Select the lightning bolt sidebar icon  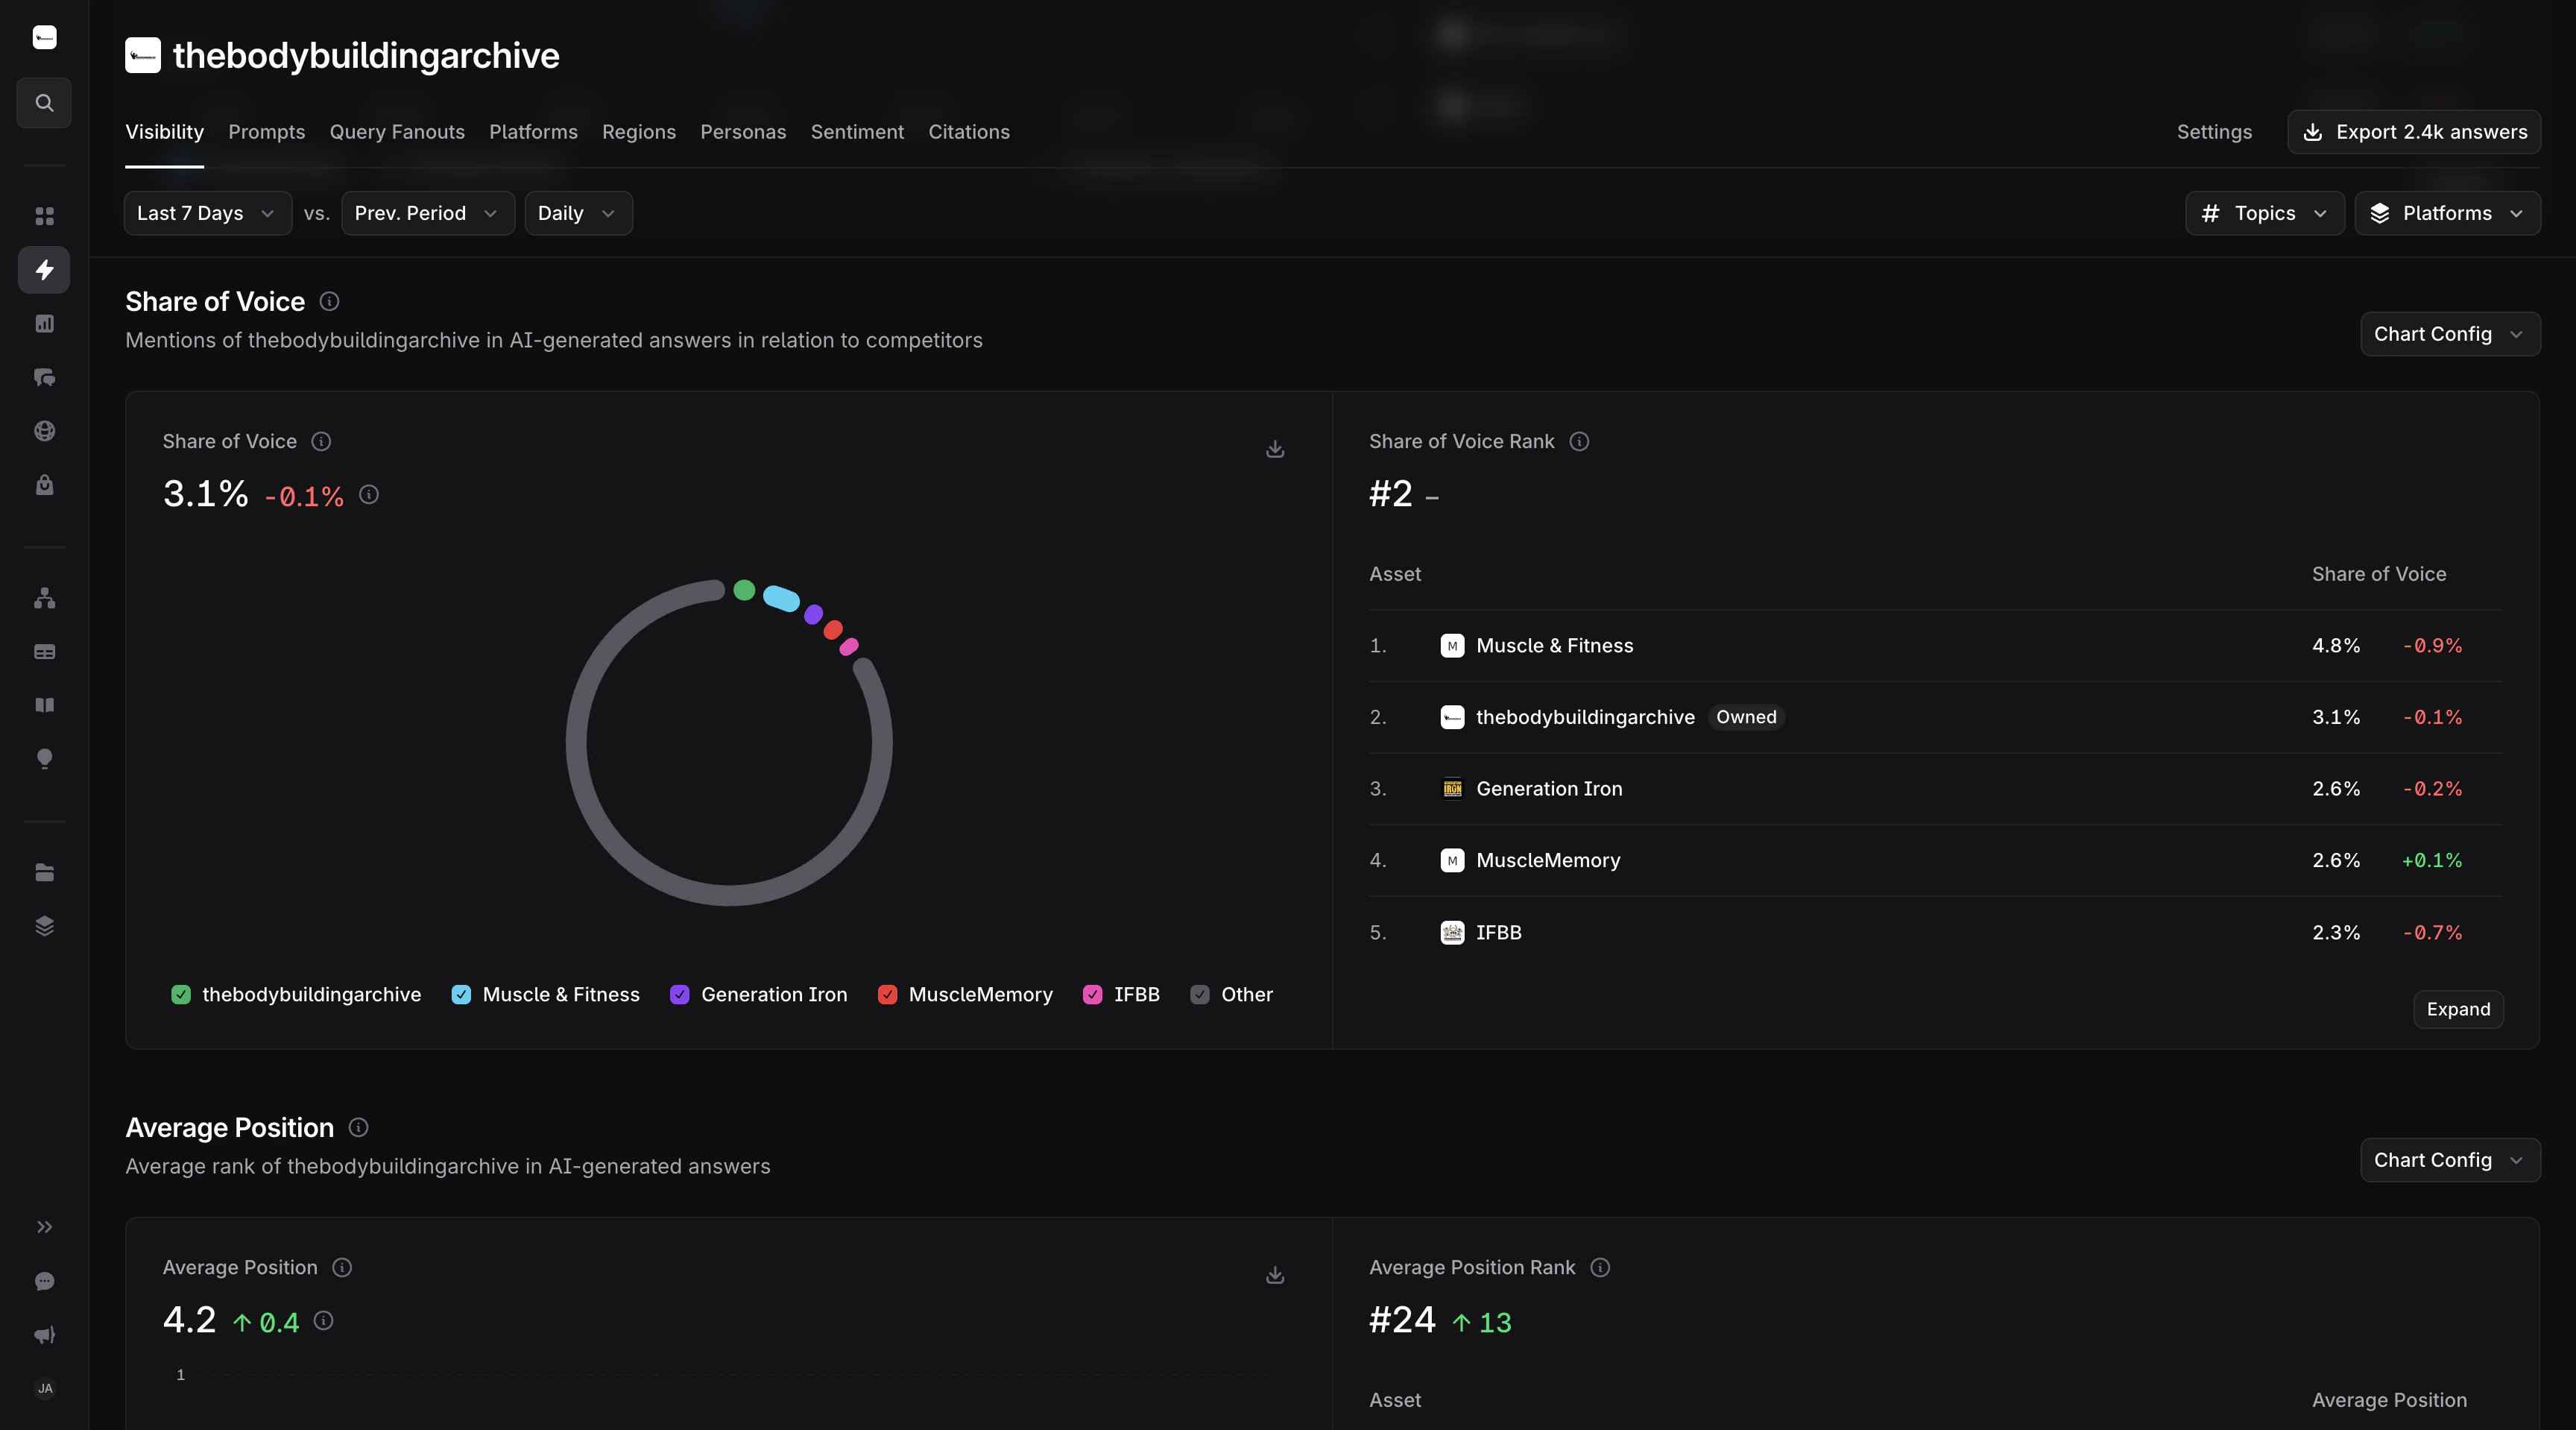click(x=44, y=270)
